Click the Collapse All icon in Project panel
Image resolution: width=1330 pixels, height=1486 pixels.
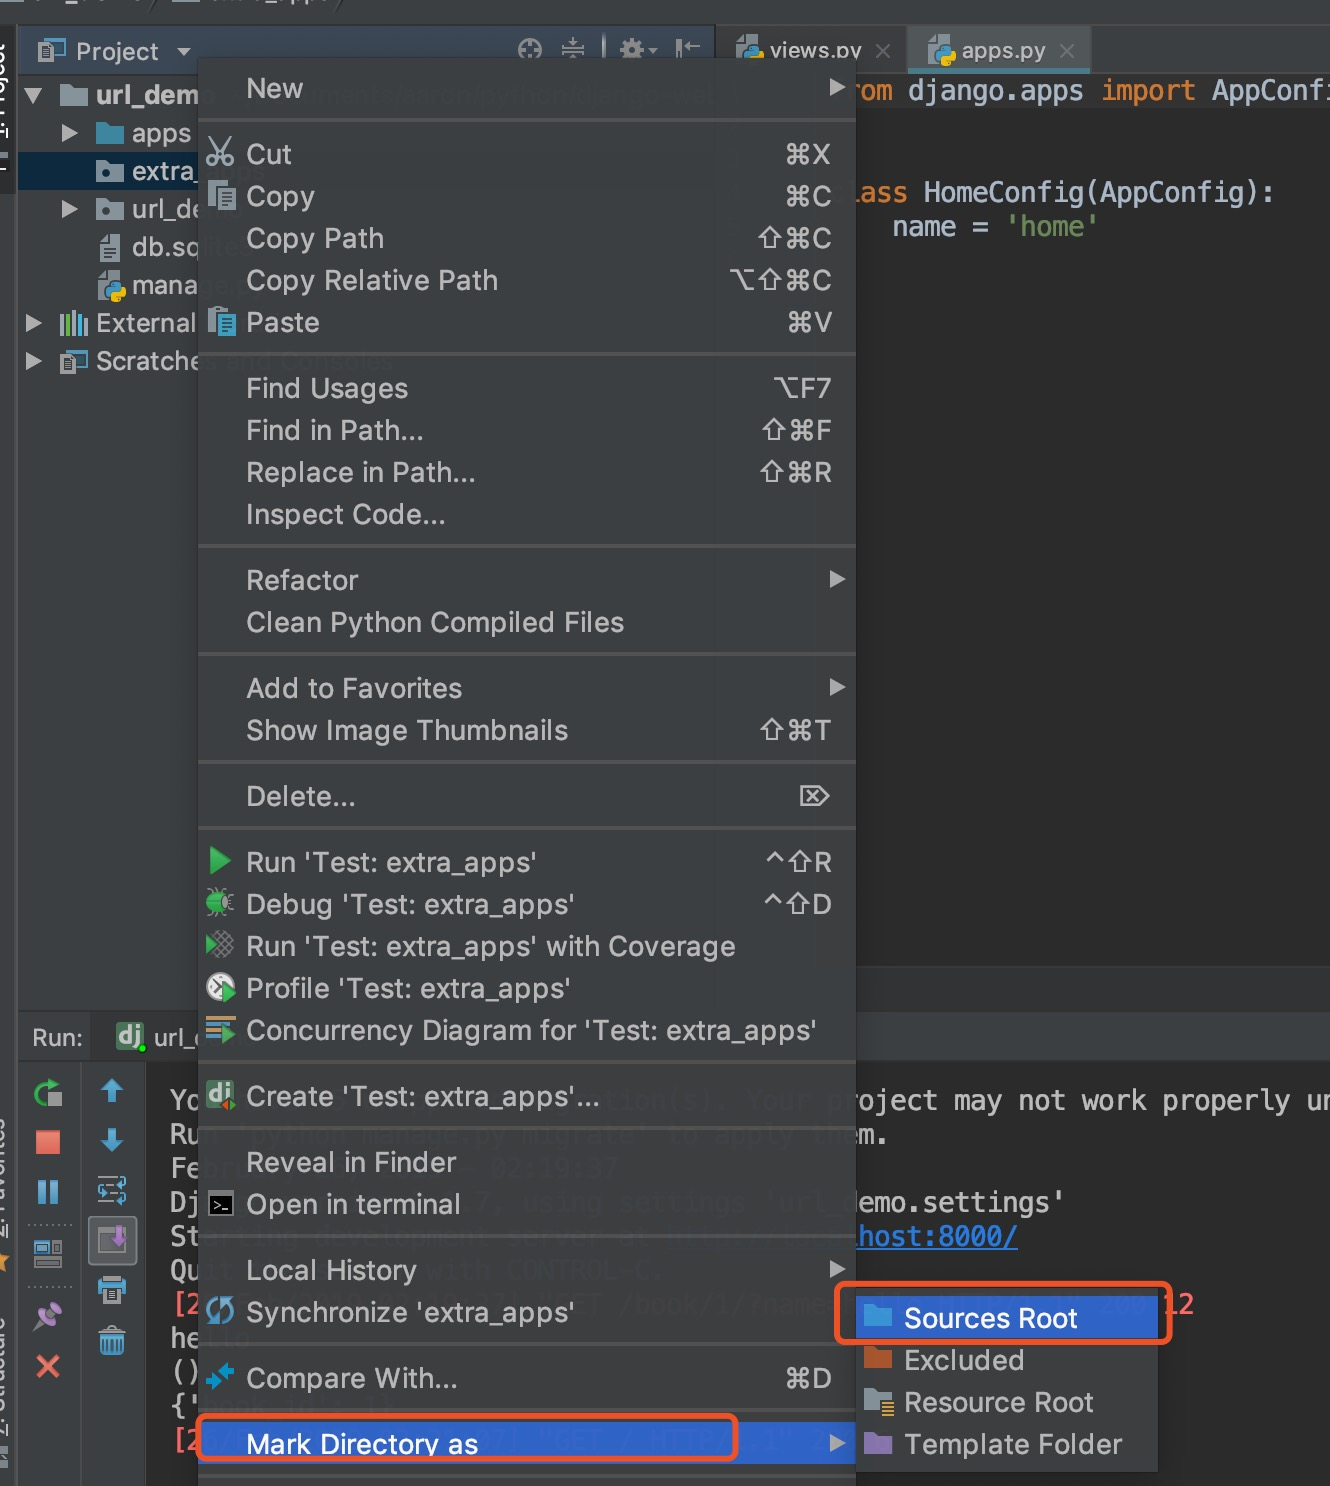pyautogui.click(x=573, y=49)
